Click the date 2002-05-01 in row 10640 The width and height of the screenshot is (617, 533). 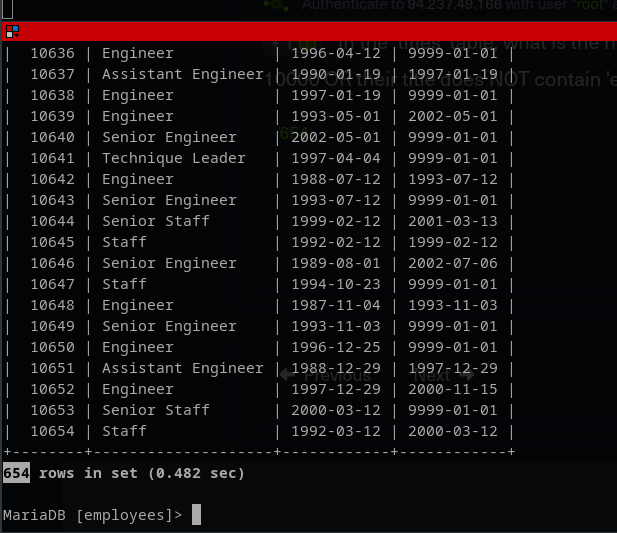(335, 137)
